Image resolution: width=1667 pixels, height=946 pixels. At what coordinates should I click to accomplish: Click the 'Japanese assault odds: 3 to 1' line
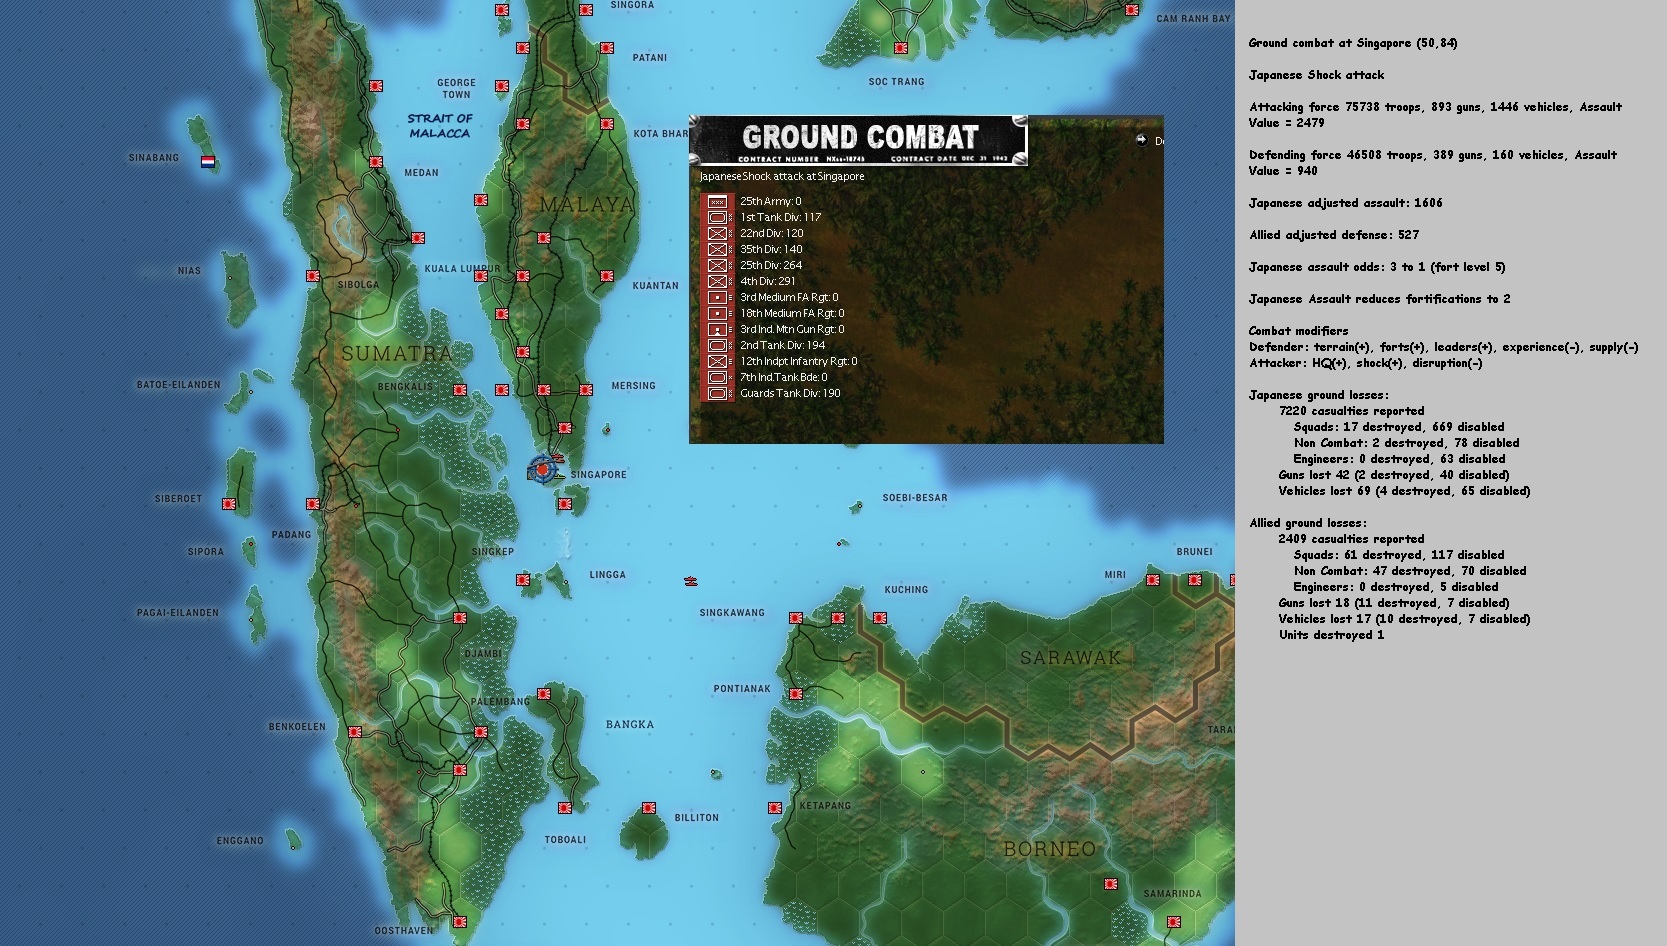pos(1377,267)
